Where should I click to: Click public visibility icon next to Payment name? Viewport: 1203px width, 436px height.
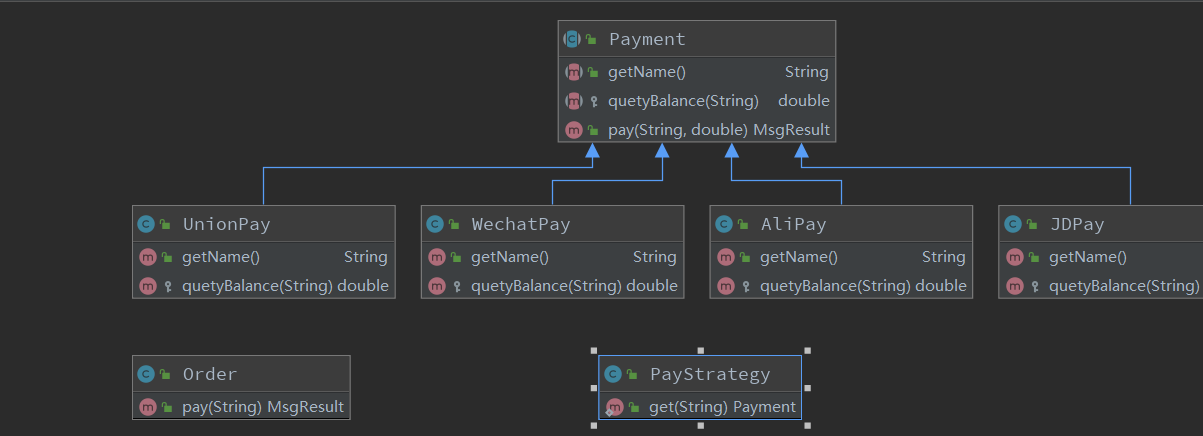[591, 39]
